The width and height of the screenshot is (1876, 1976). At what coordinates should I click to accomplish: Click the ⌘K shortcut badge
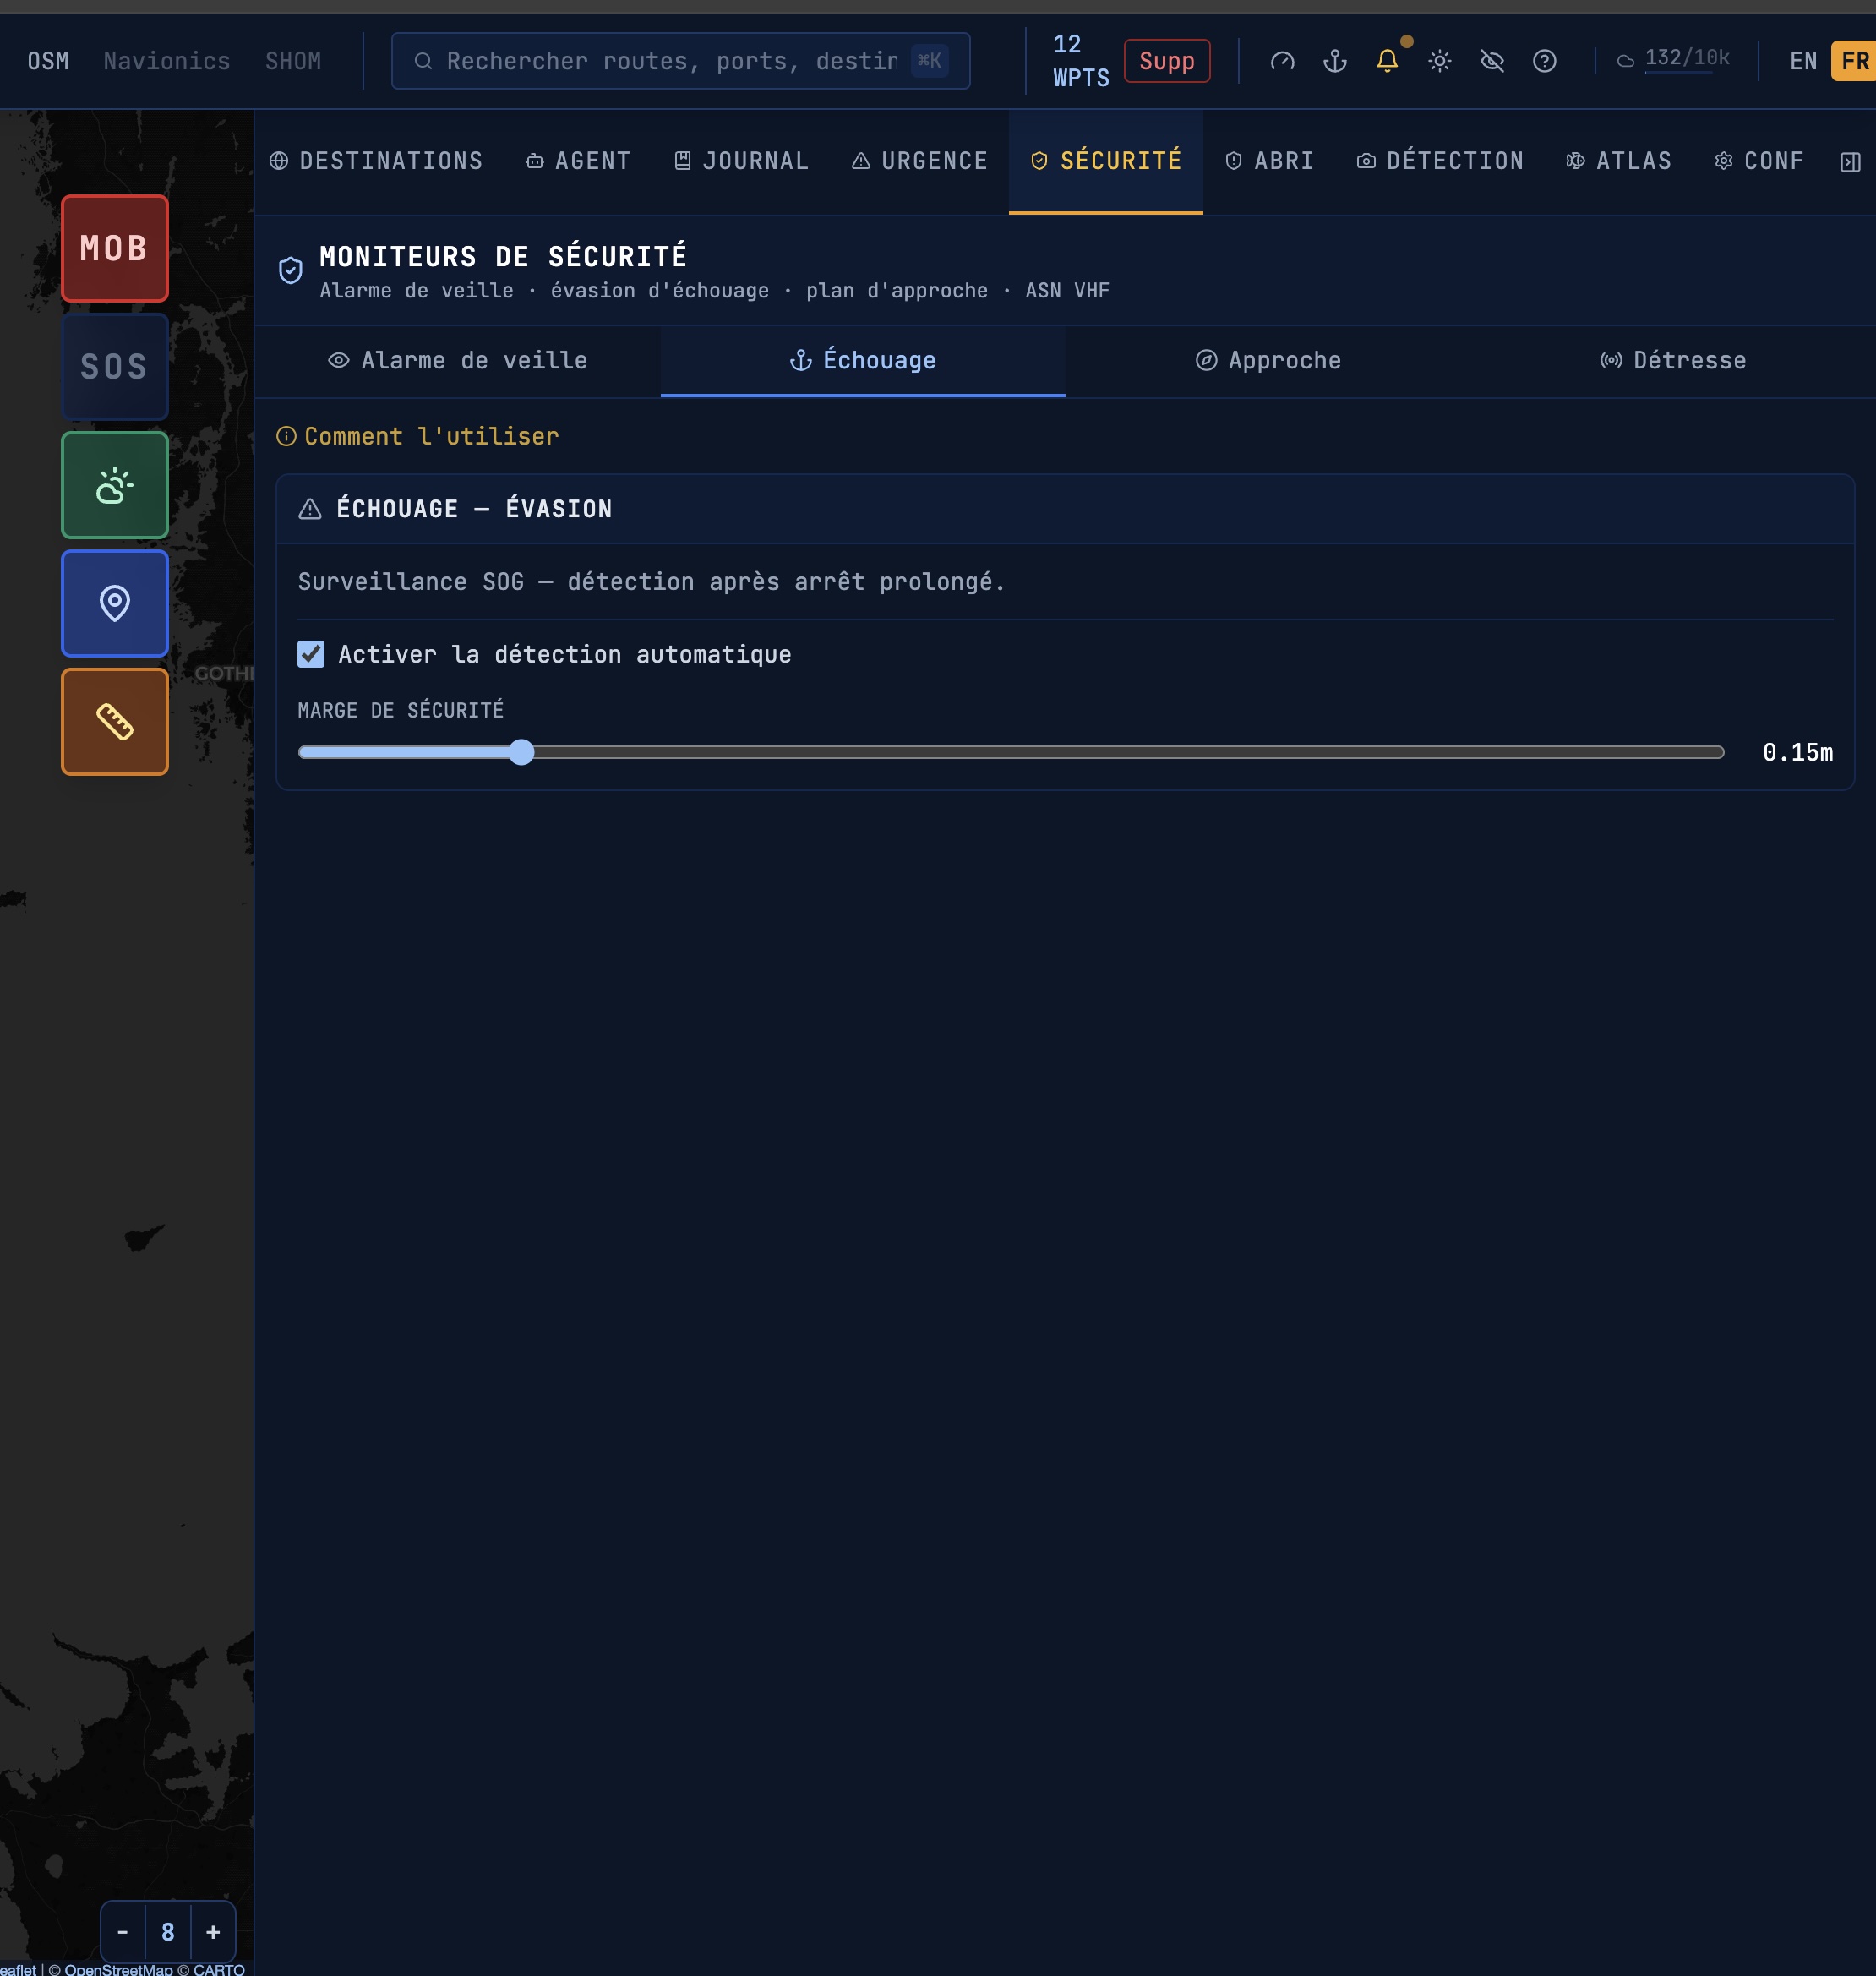pos(929,61)
